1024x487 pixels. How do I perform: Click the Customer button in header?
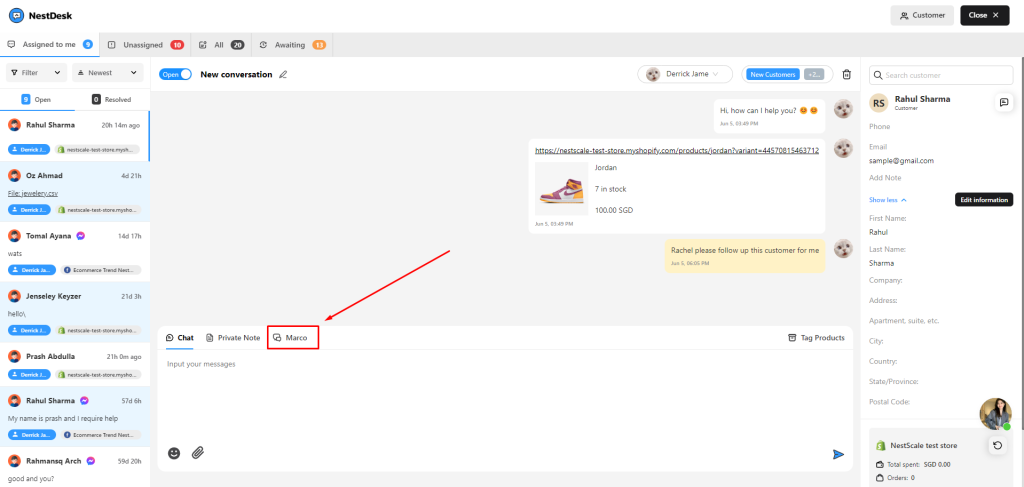point(922,16)
